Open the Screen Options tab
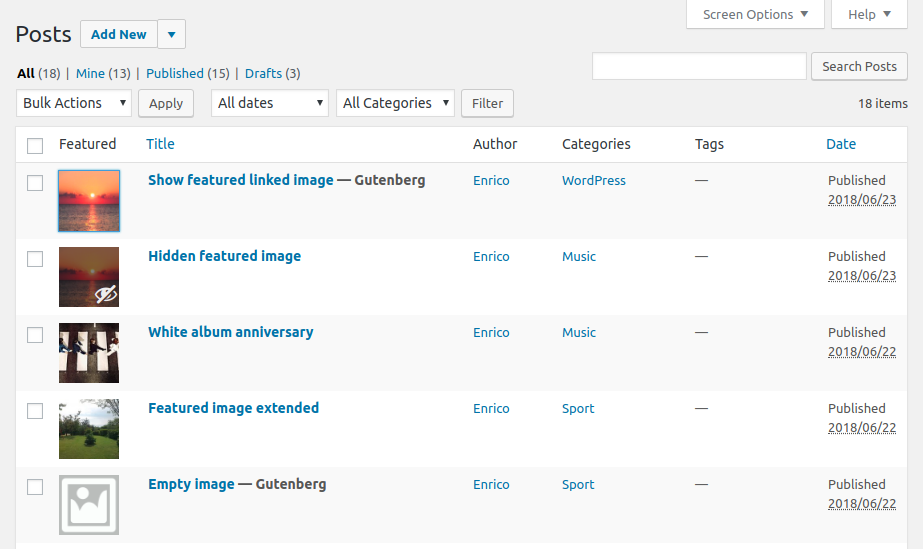The height and width of the screenshot is (549, 923). (x=755, y=15)
